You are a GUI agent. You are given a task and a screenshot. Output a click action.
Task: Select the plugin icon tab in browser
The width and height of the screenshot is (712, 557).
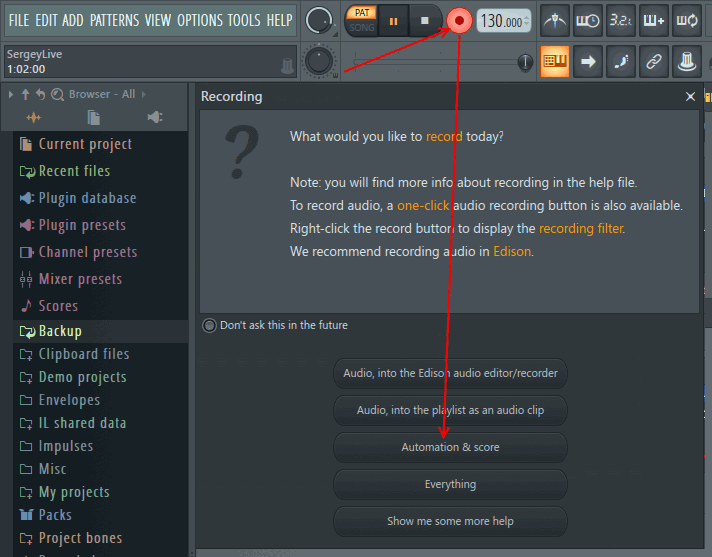point(154,118)
